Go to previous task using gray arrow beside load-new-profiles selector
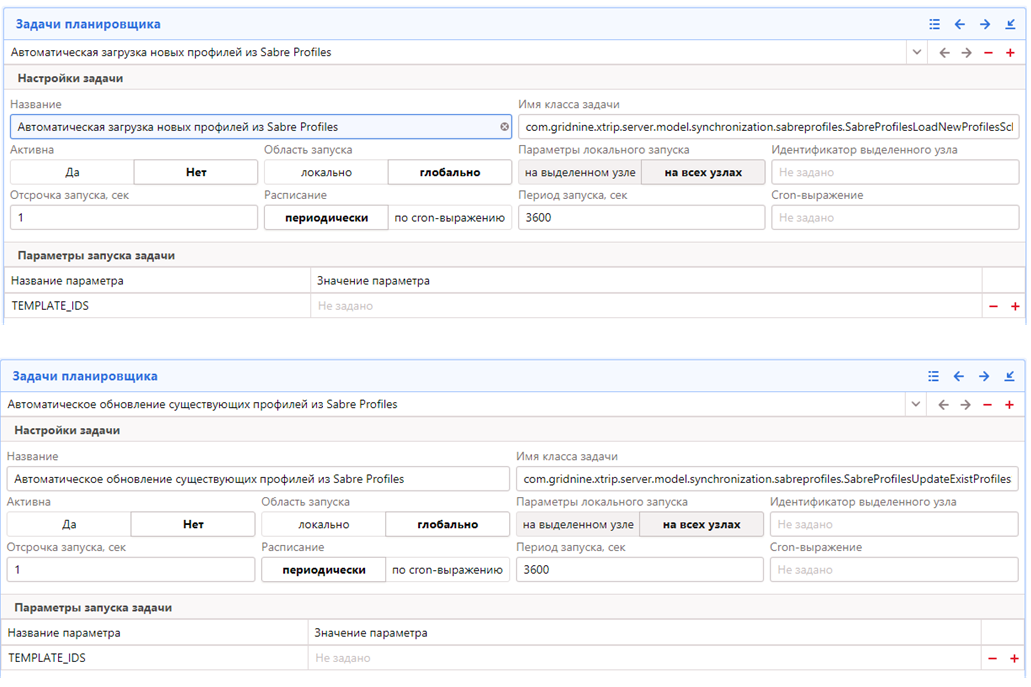This screenshot has width=1031, height=687. pyautogui.click(x=943, y=53)
